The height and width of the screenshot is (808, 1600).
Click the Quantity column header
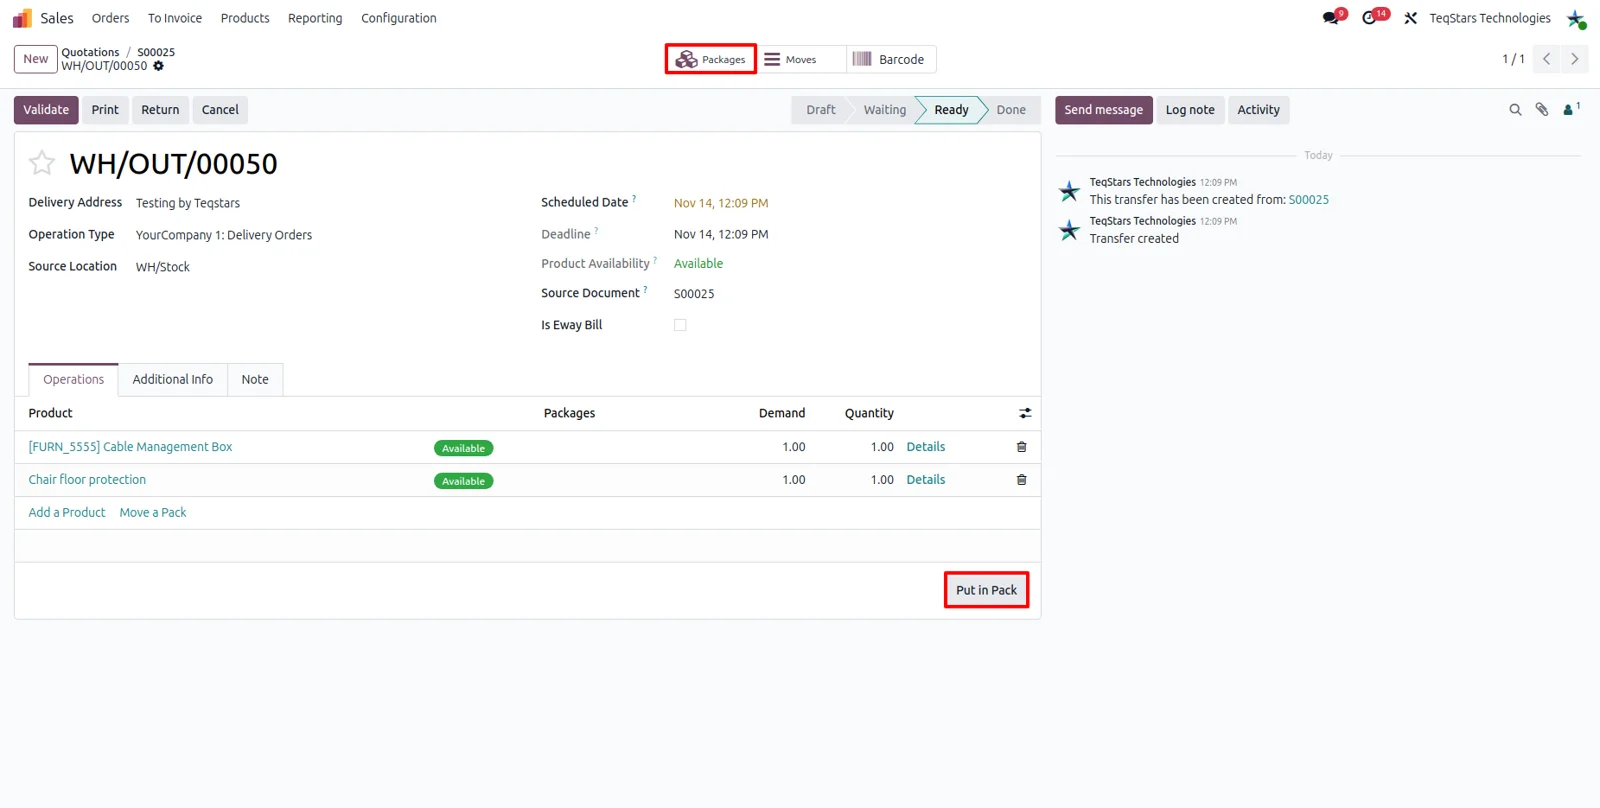click(x=869, y=413)
